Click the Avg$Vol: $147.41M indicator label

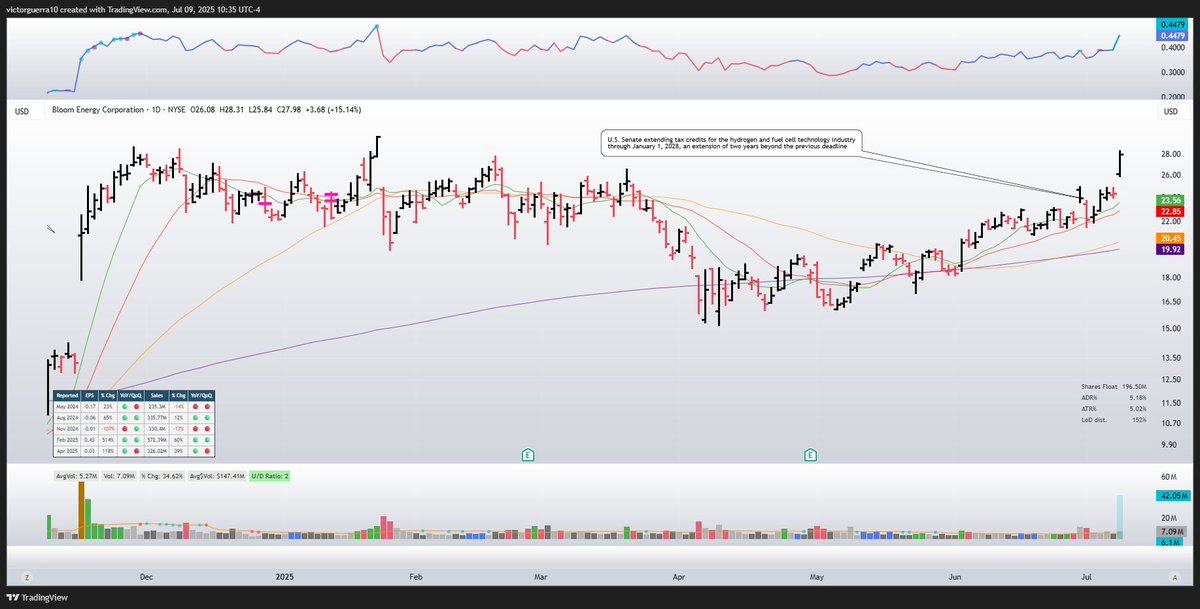point(218,477)
